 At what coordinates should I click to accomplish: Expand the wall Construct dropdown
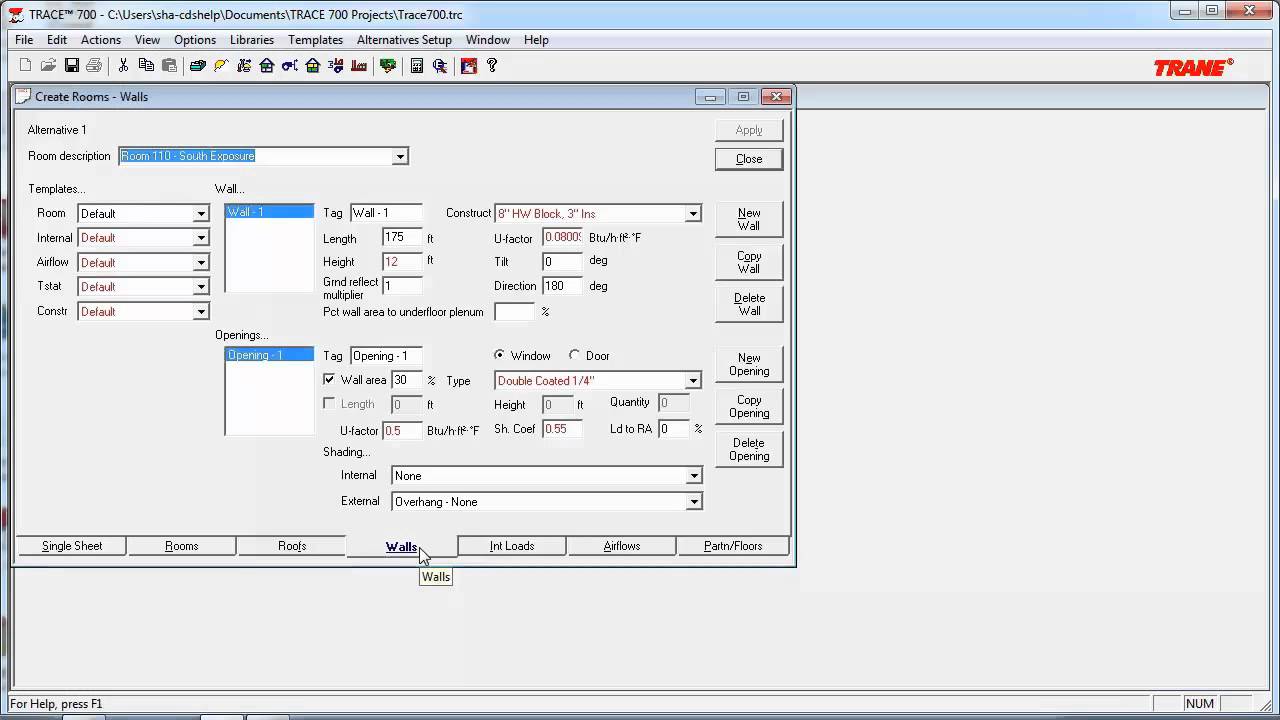693,213
